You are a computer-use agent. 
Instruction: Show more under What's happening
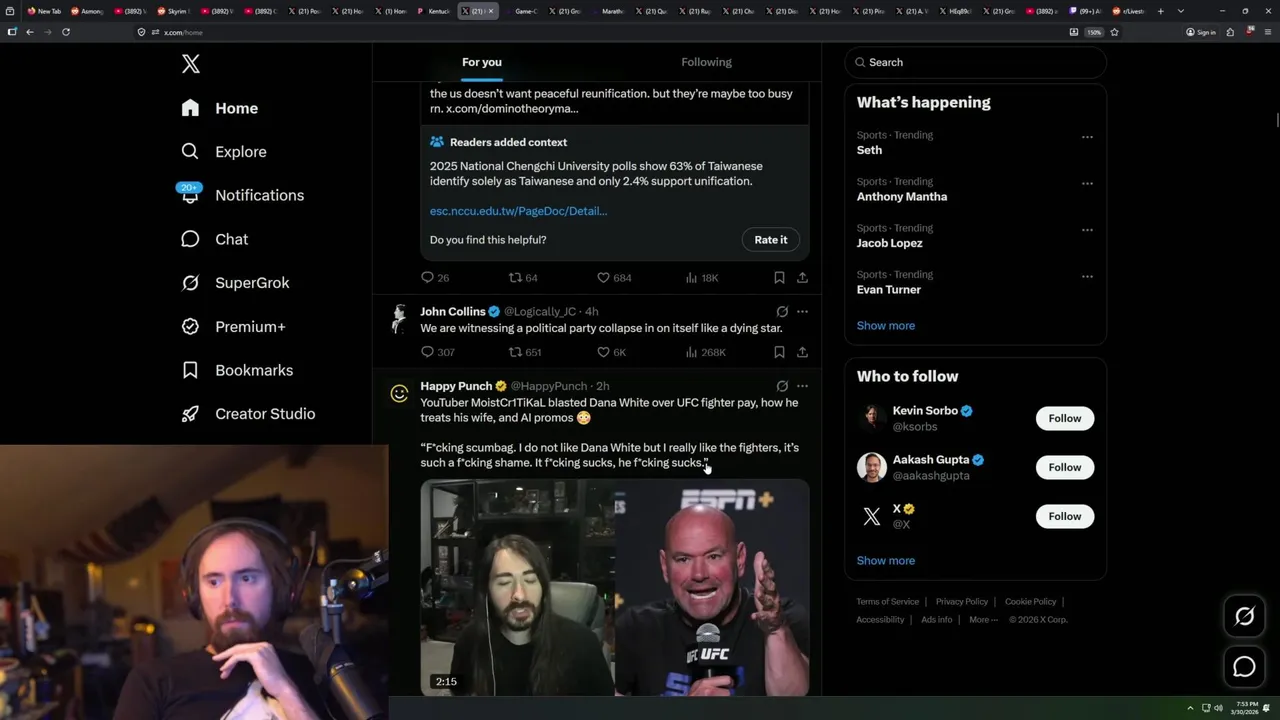(x=886, y=326)
